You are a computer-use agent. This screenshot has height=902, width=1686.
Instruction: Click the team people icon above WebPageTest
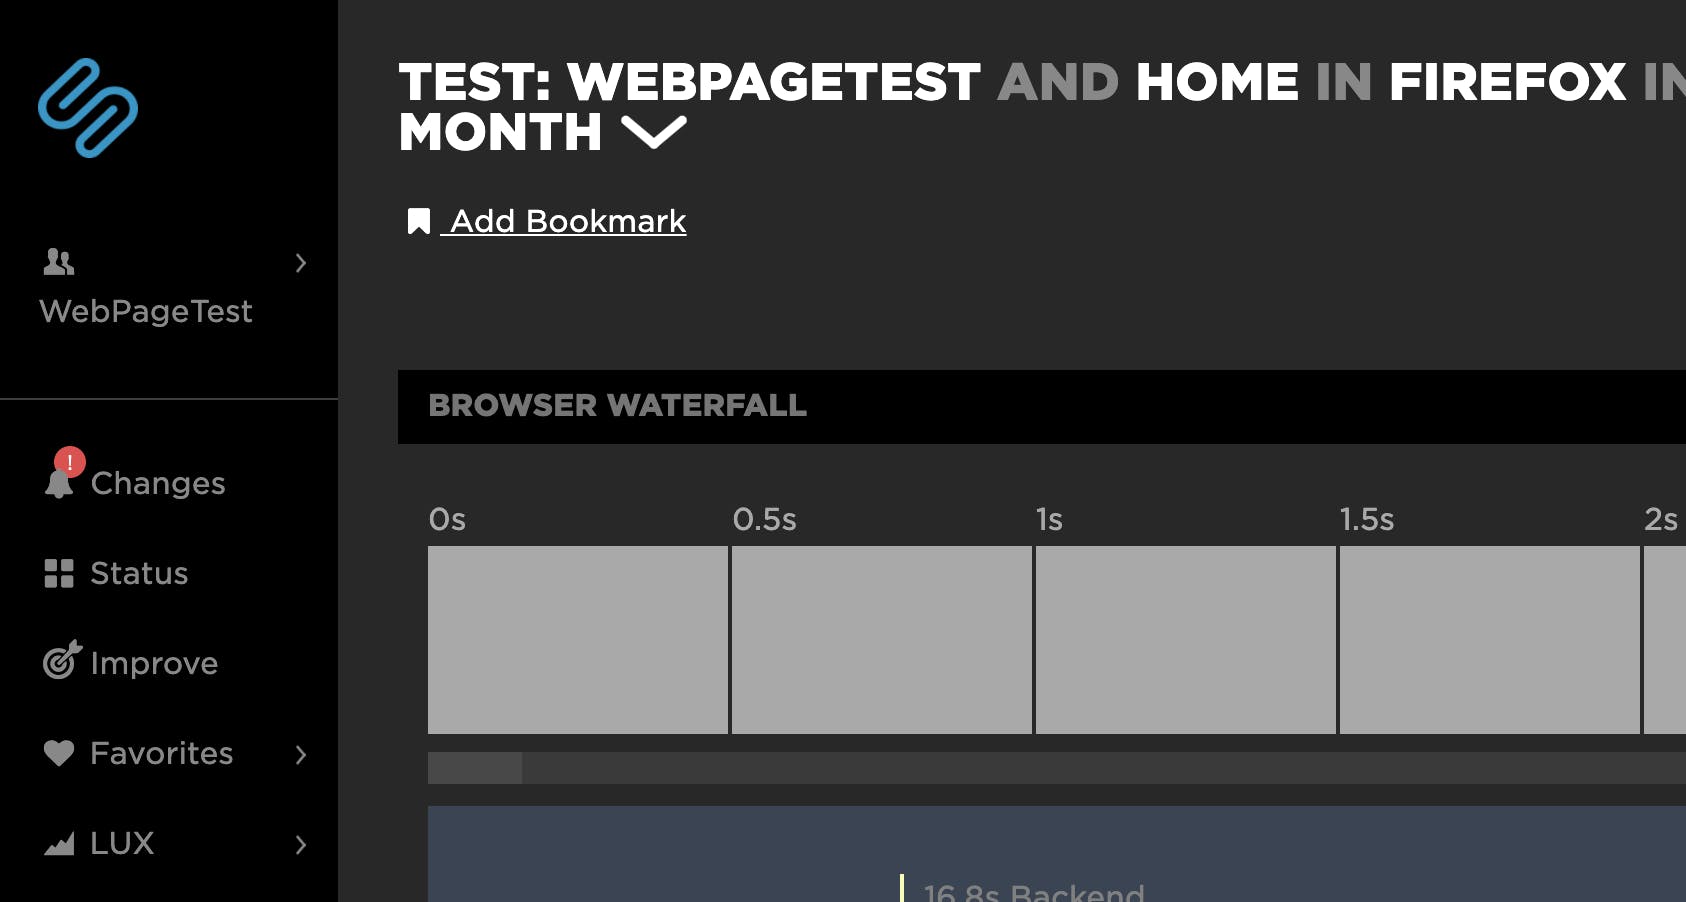[59, 262]
